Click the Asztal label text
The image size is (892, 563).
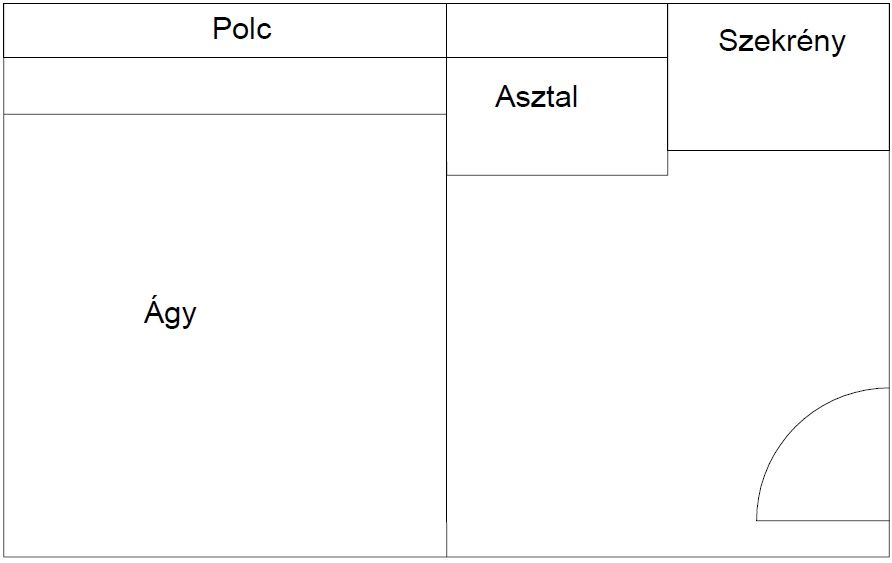(x=536, y=96)
